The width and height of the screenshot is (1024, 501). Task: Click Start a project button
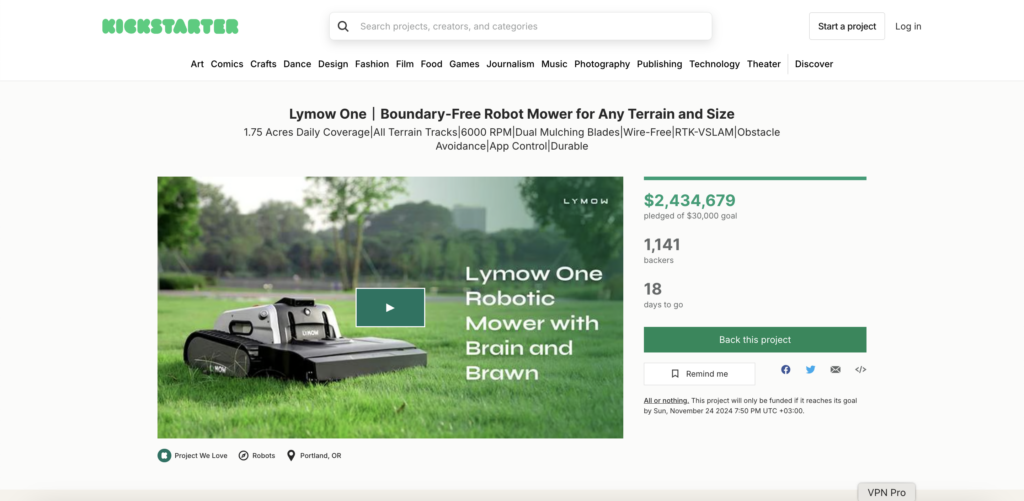[847, 27]
